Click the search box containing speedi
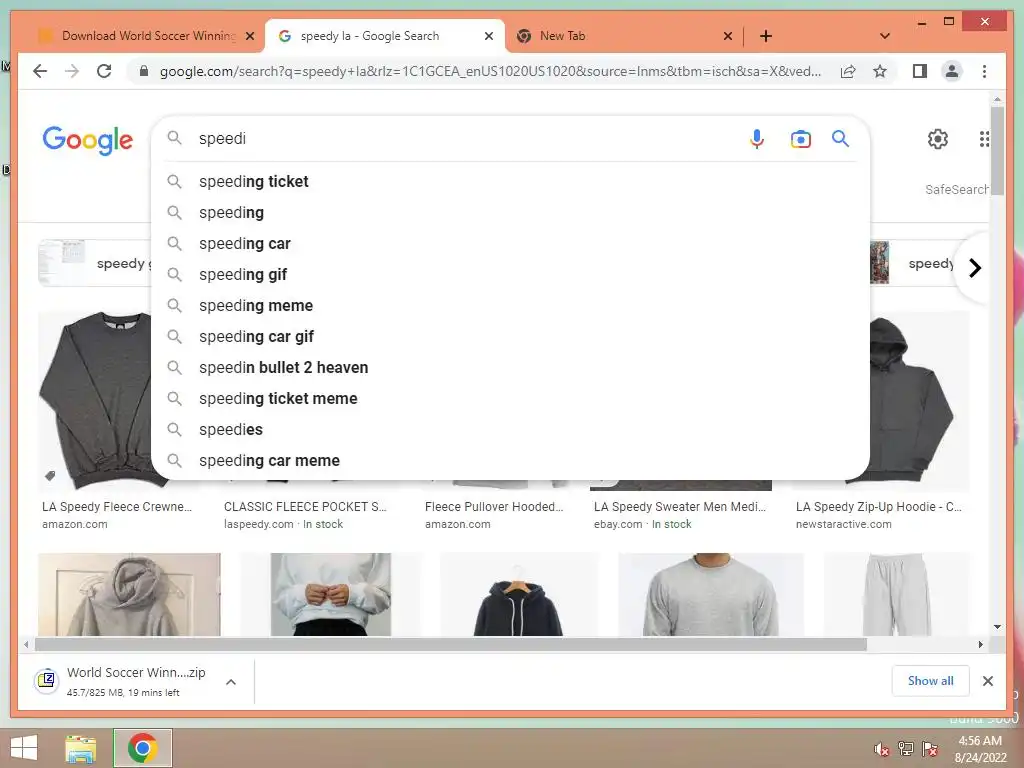1024x768 pixels. [467, 138]
